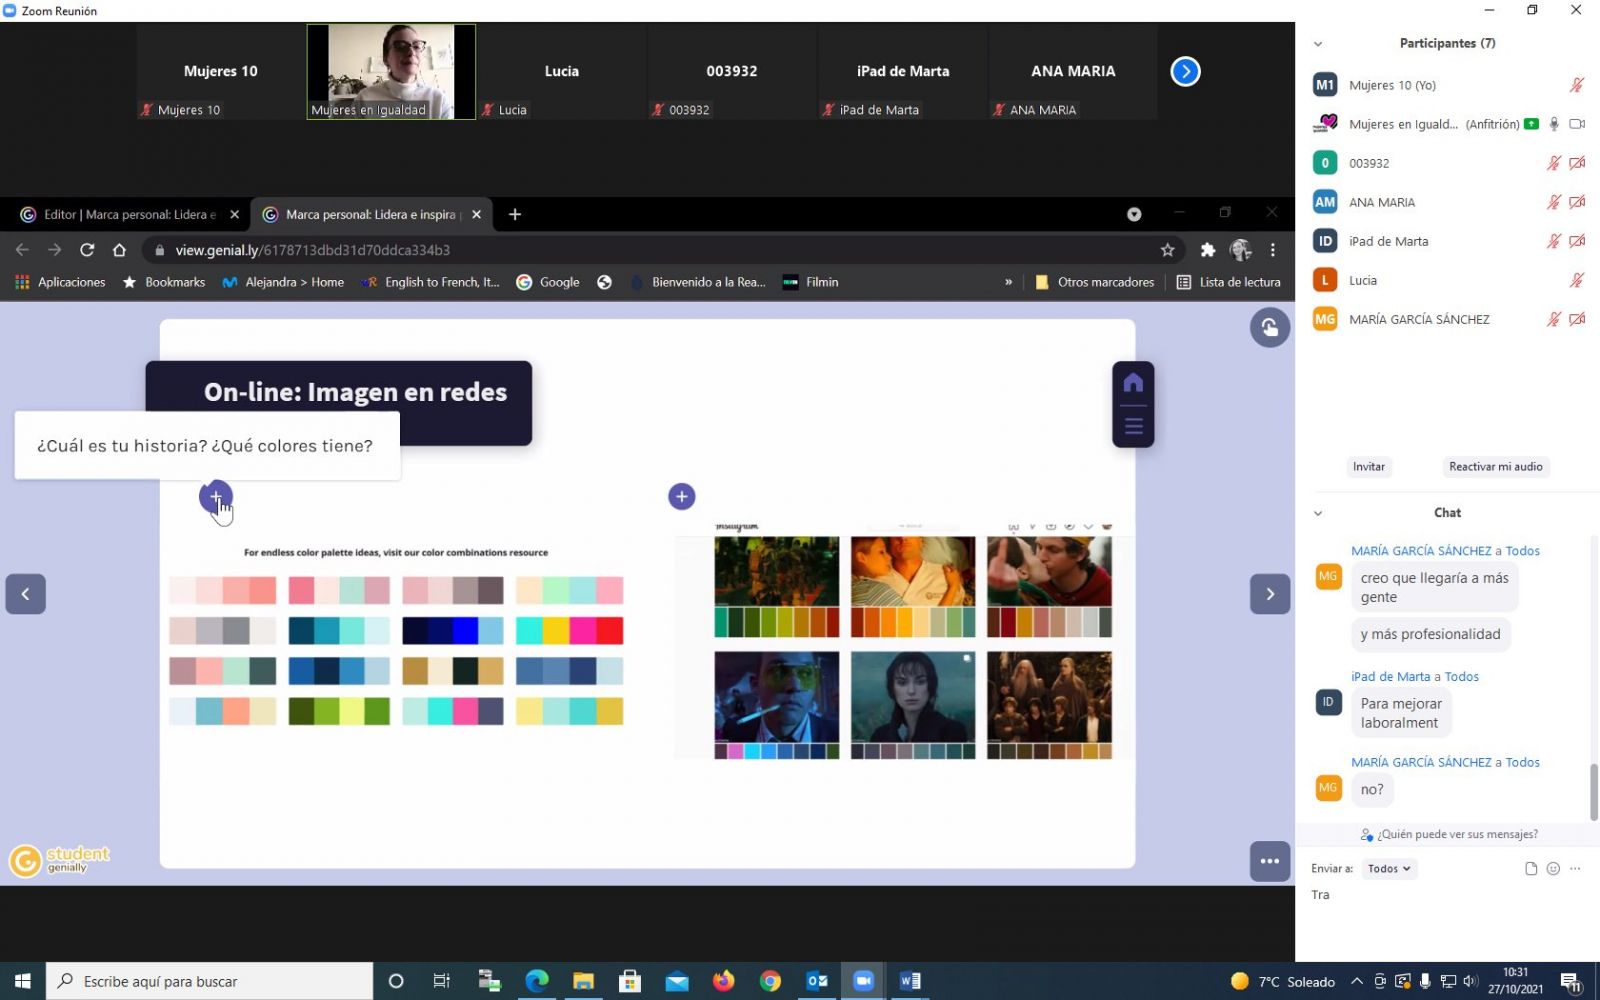The width and height of the screenshot is (1600, 1000).
Task: Show hidden system tray icons chevron
Action: 1356,981
